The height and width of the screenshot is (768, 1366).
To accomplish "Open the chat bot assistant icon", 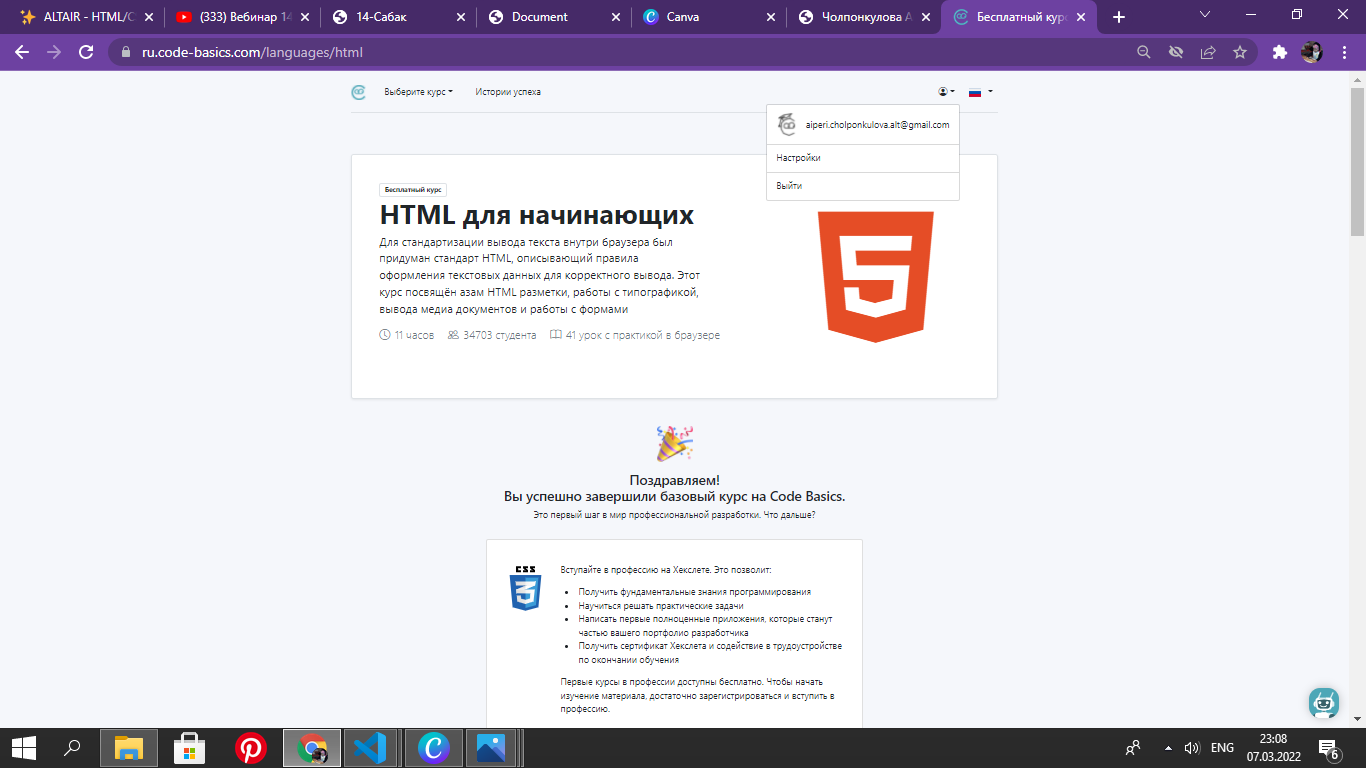I will [1324, 702].
